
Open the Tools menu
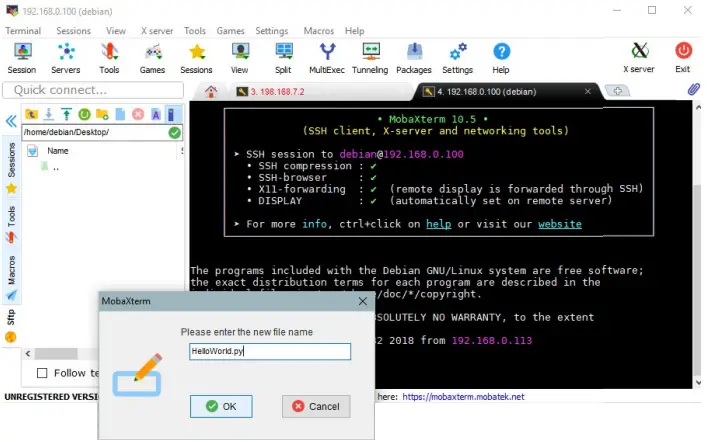point(195,31)
